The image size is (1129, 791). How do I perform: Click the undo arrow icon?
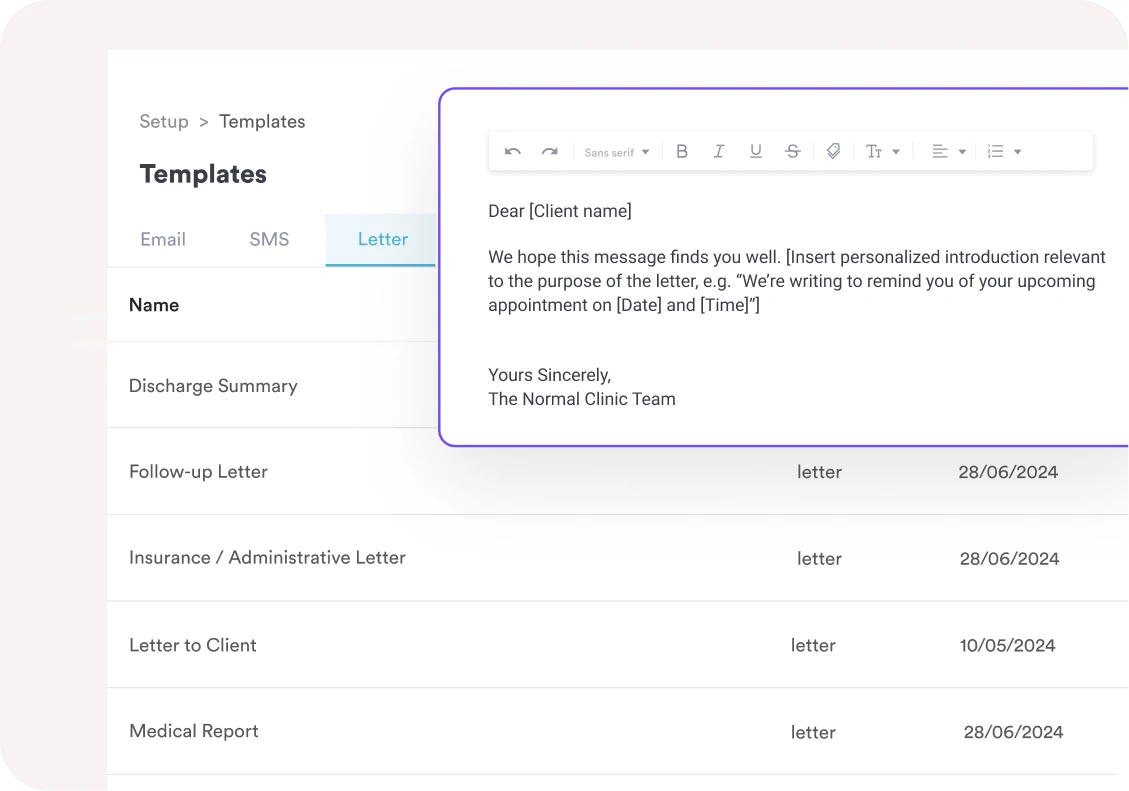[x=513, y=152]
